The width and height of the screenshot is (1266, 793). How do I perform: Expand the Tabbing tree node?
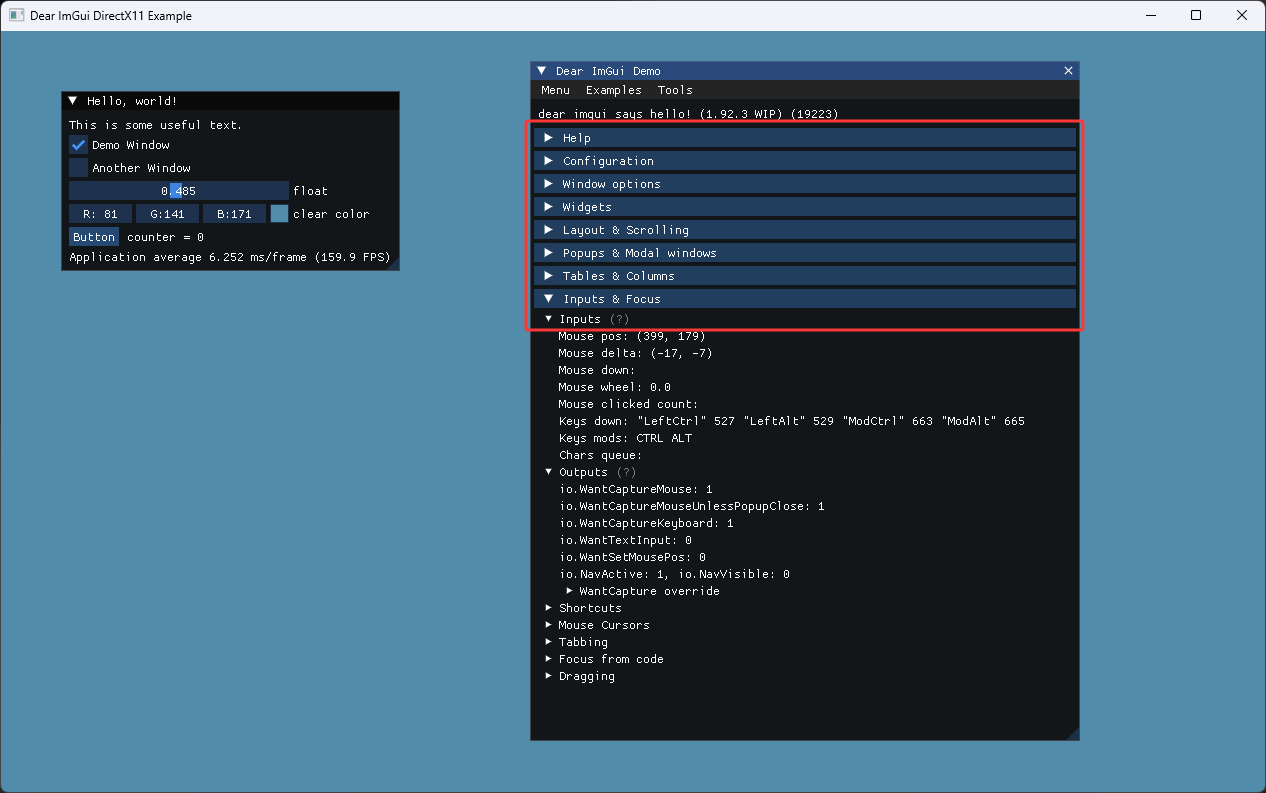click(x=549, y=642)
